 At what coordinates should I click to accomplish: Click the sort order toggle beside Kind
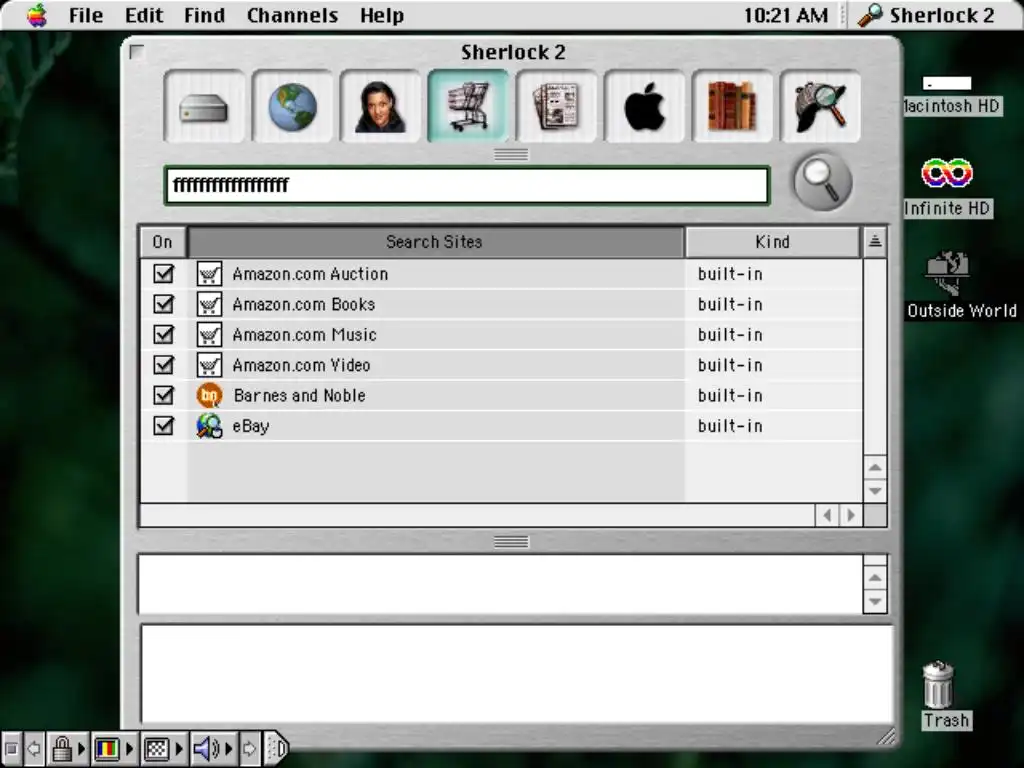click(875, 242)
